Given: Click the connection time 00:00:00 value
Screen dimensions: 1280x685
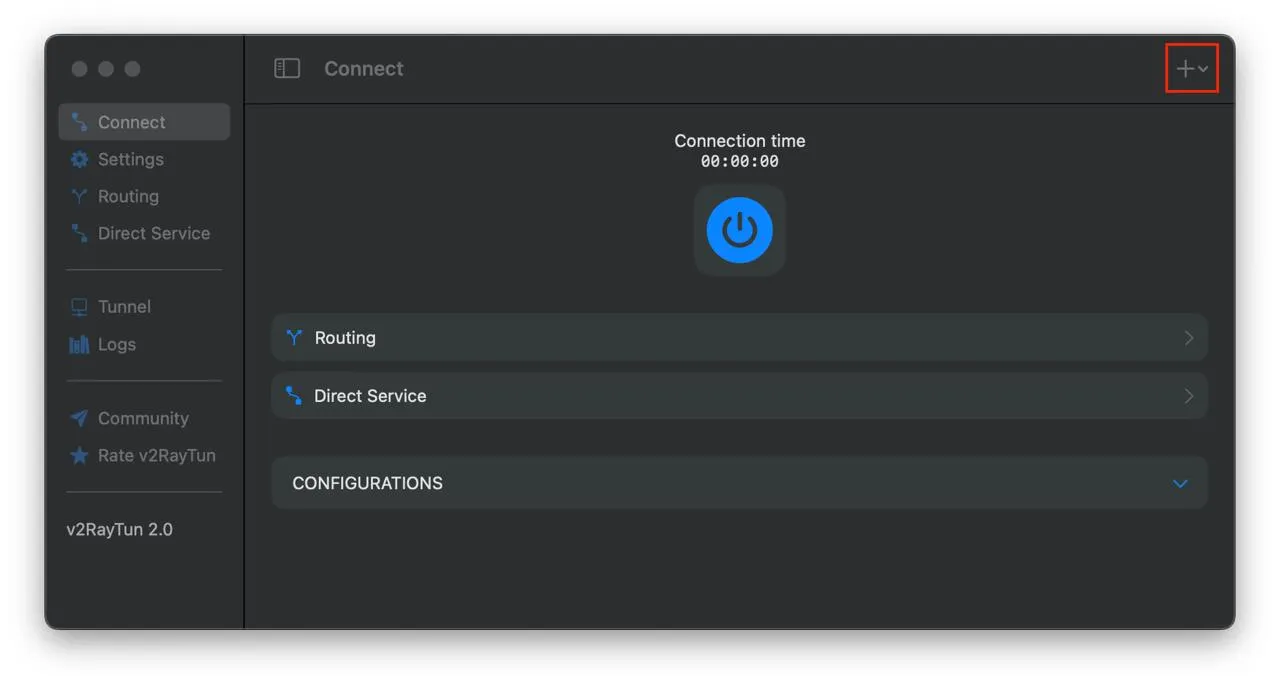Looking at the screenshot, I should [x=740, y=161].
